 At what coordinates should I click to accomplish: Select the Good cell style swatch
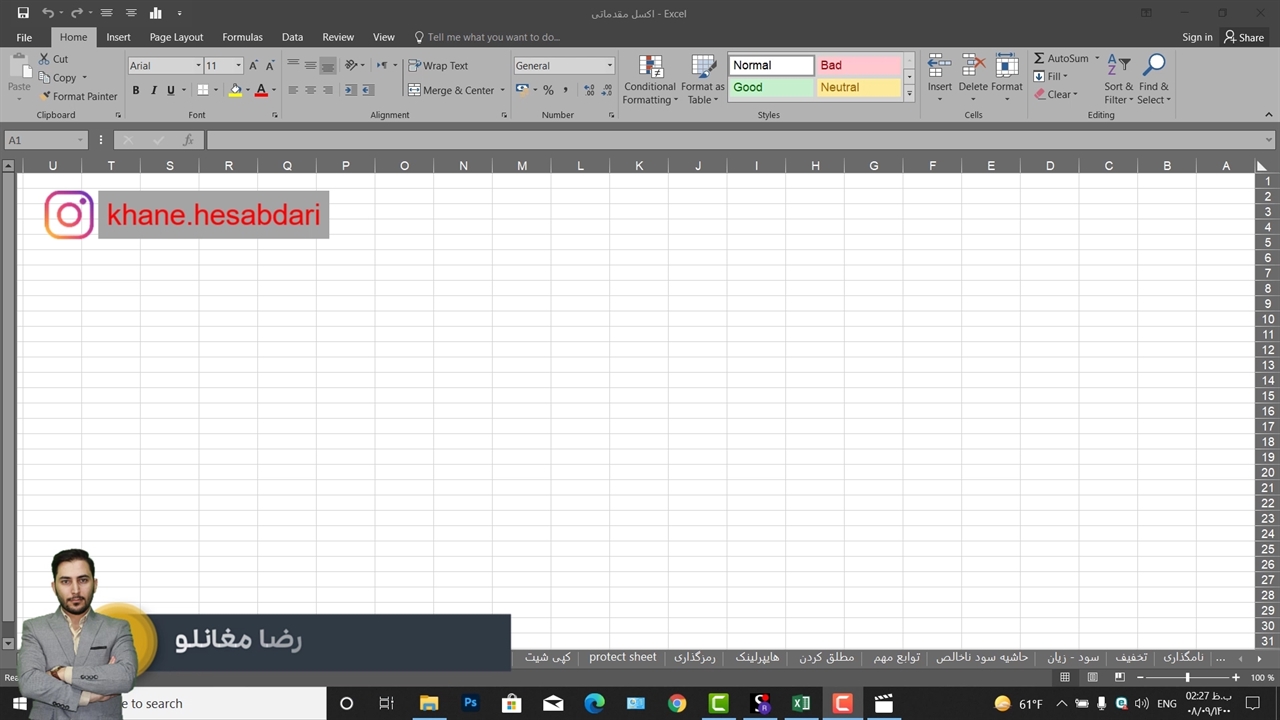771,87
